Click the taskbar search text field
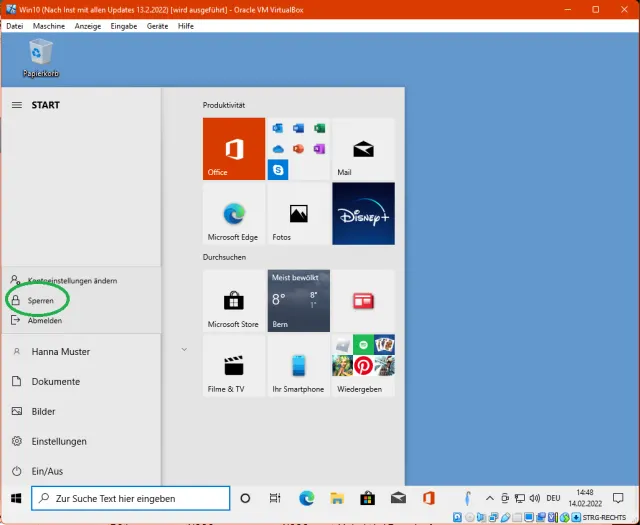The height and width of the screenshot is (525, 640). tap(130, 498)
